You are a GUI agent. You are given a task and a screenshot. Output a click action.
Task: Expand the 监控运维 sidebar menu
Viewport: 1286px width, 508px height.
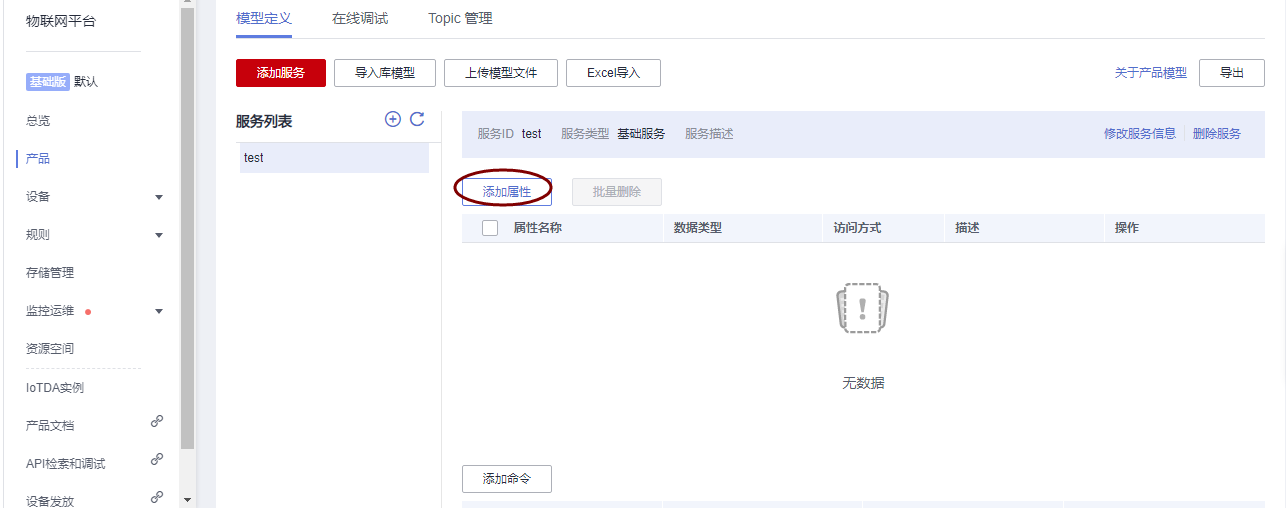coord(159,311)
